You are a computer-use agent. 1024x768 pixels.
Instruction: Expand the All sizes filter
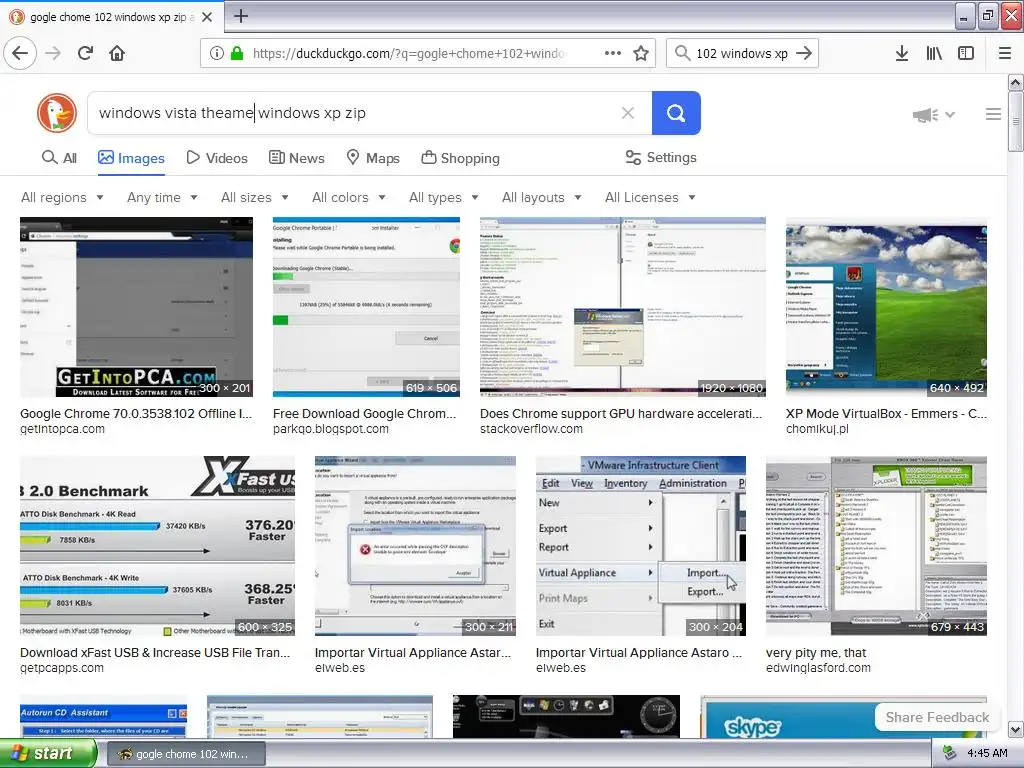pyautogui.click(x=255, y=197)
